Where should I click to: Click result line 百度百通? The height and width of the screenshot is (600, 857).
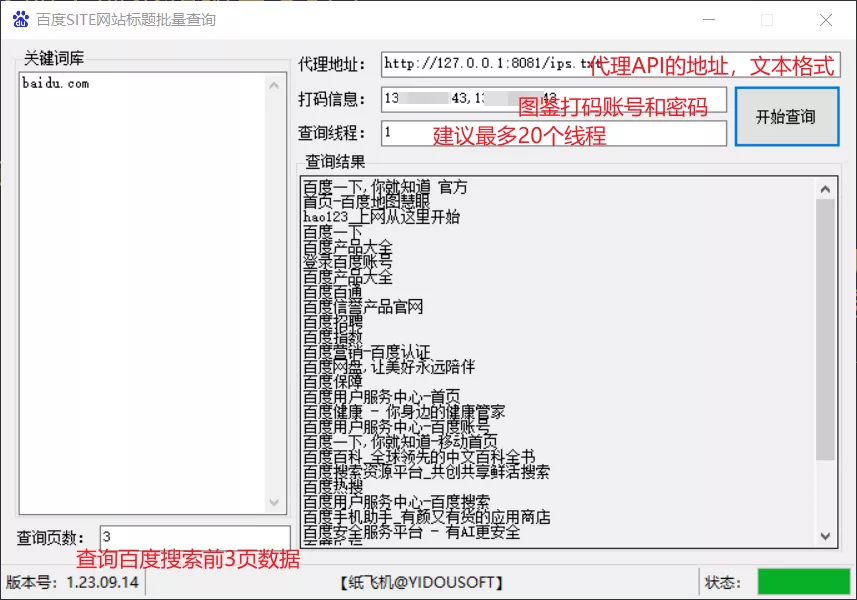[333, 292]
